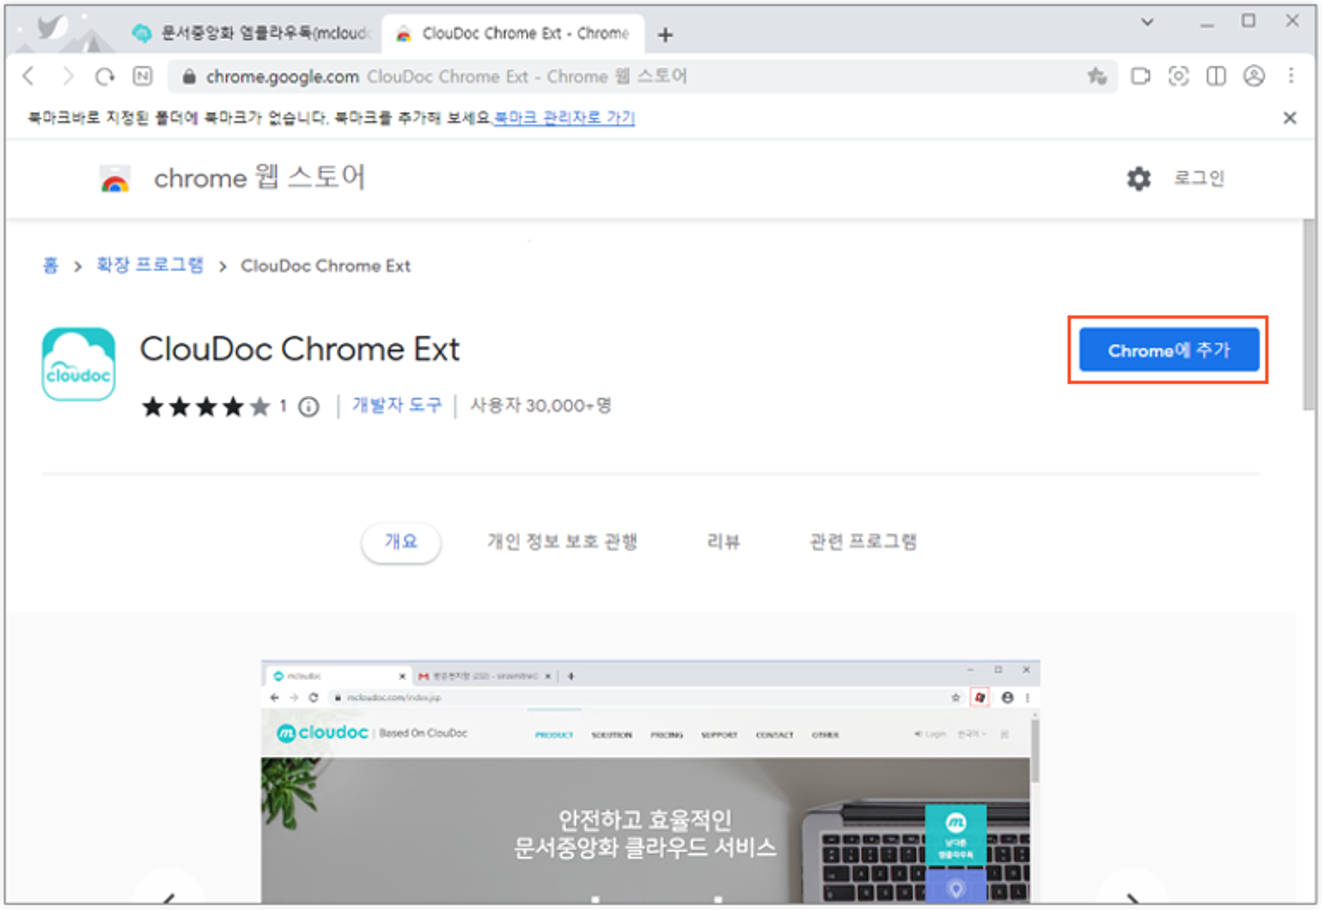The width and height of the screenshot is (1322, 910).
Task: Click the five-star rating
Action: tap(206, 406)
